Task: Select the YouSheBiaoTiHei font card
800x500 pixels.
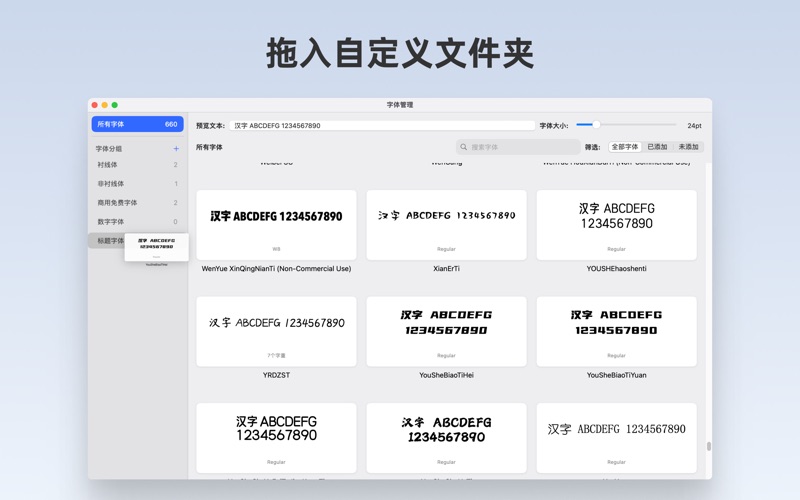Action: click(446, 331)
